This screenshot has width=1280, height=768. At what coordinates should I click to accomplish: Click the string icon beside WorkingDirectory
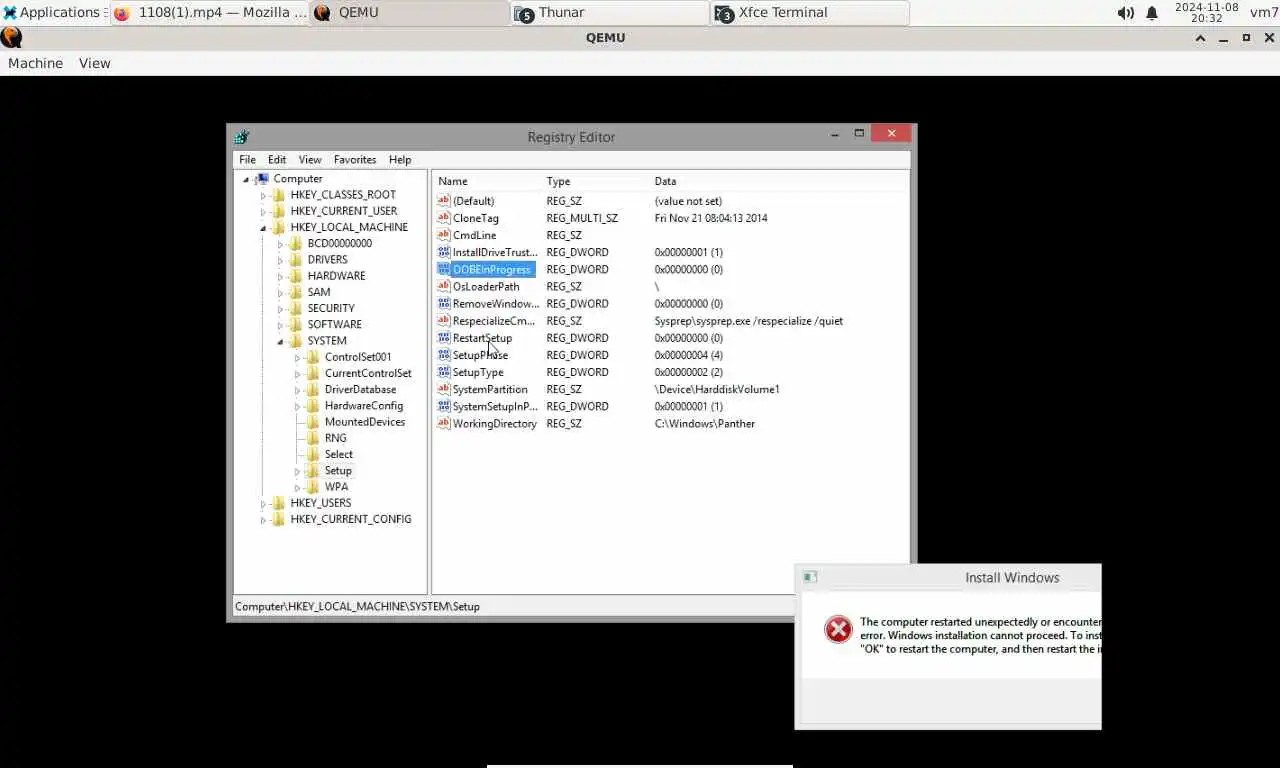click(x=444, y=423)
